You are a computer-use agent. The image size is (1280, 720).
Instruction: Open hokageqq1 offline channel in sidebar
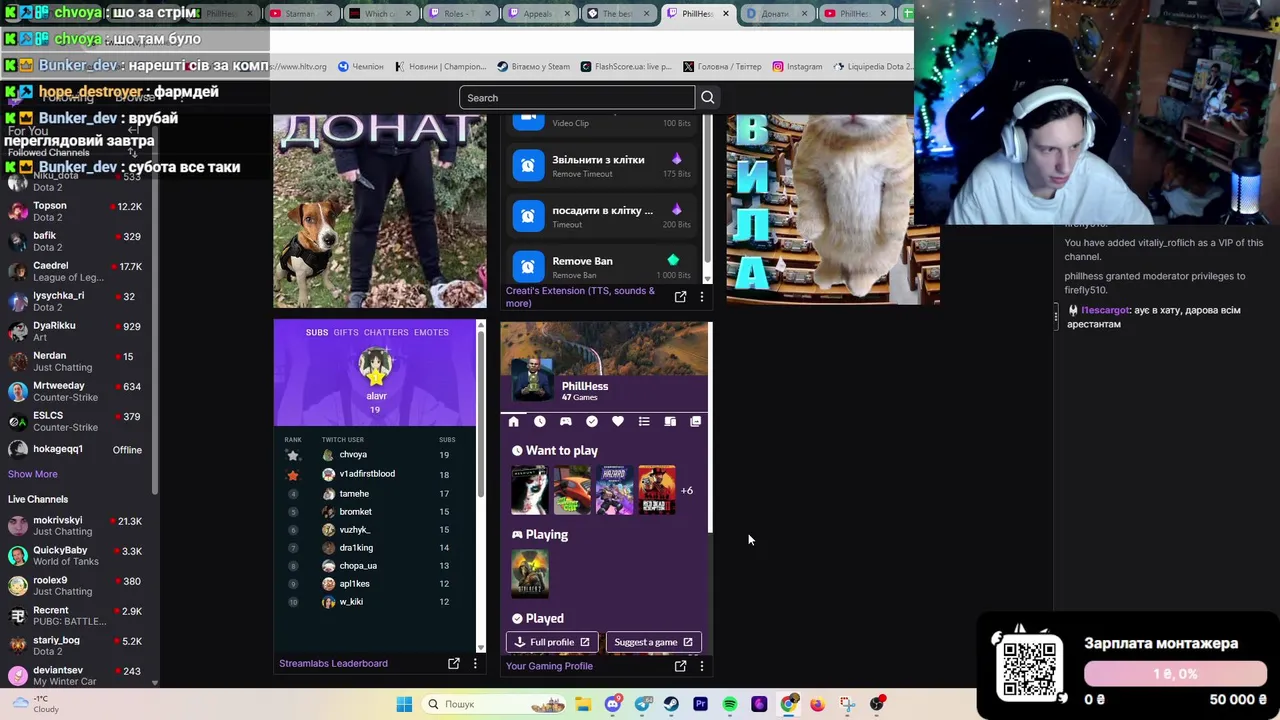[75, 450]
